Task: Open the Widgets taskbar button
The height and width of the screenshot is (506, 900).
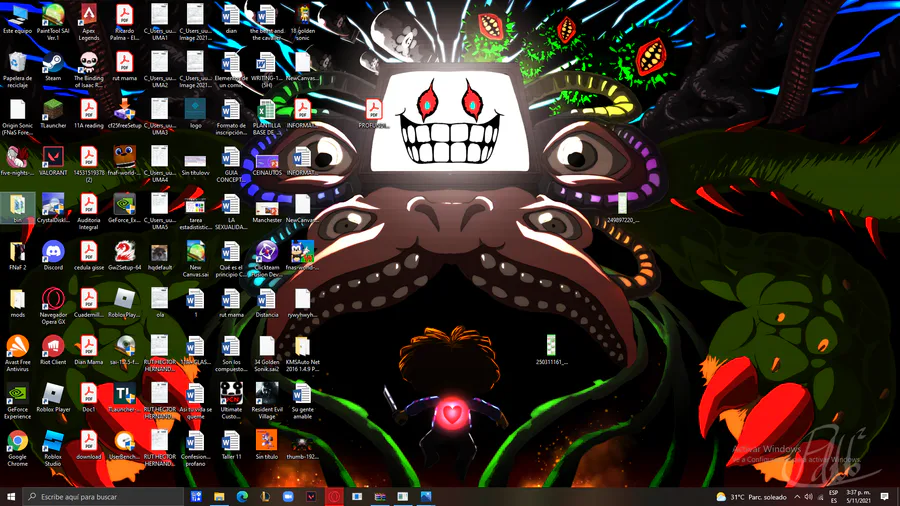Action: [196, 496]
